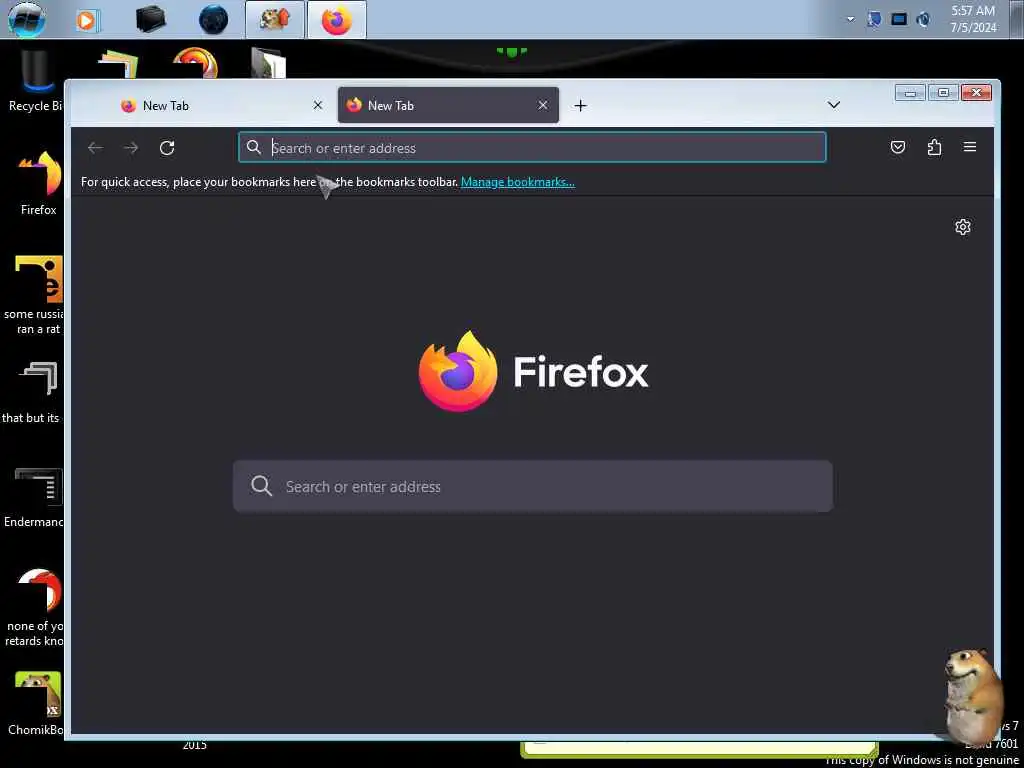
Task: Open the Windows Start orb
Action: pyautogui.click(x=26, y=19)
